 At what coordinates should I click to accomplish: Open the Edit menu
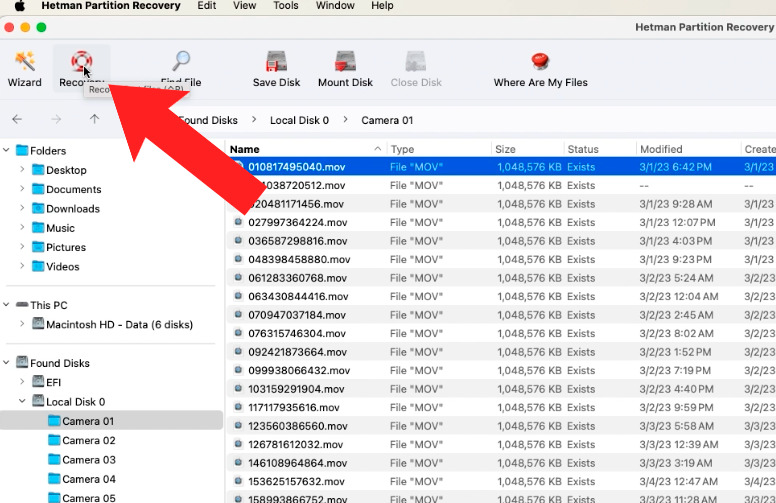(206, 6)
